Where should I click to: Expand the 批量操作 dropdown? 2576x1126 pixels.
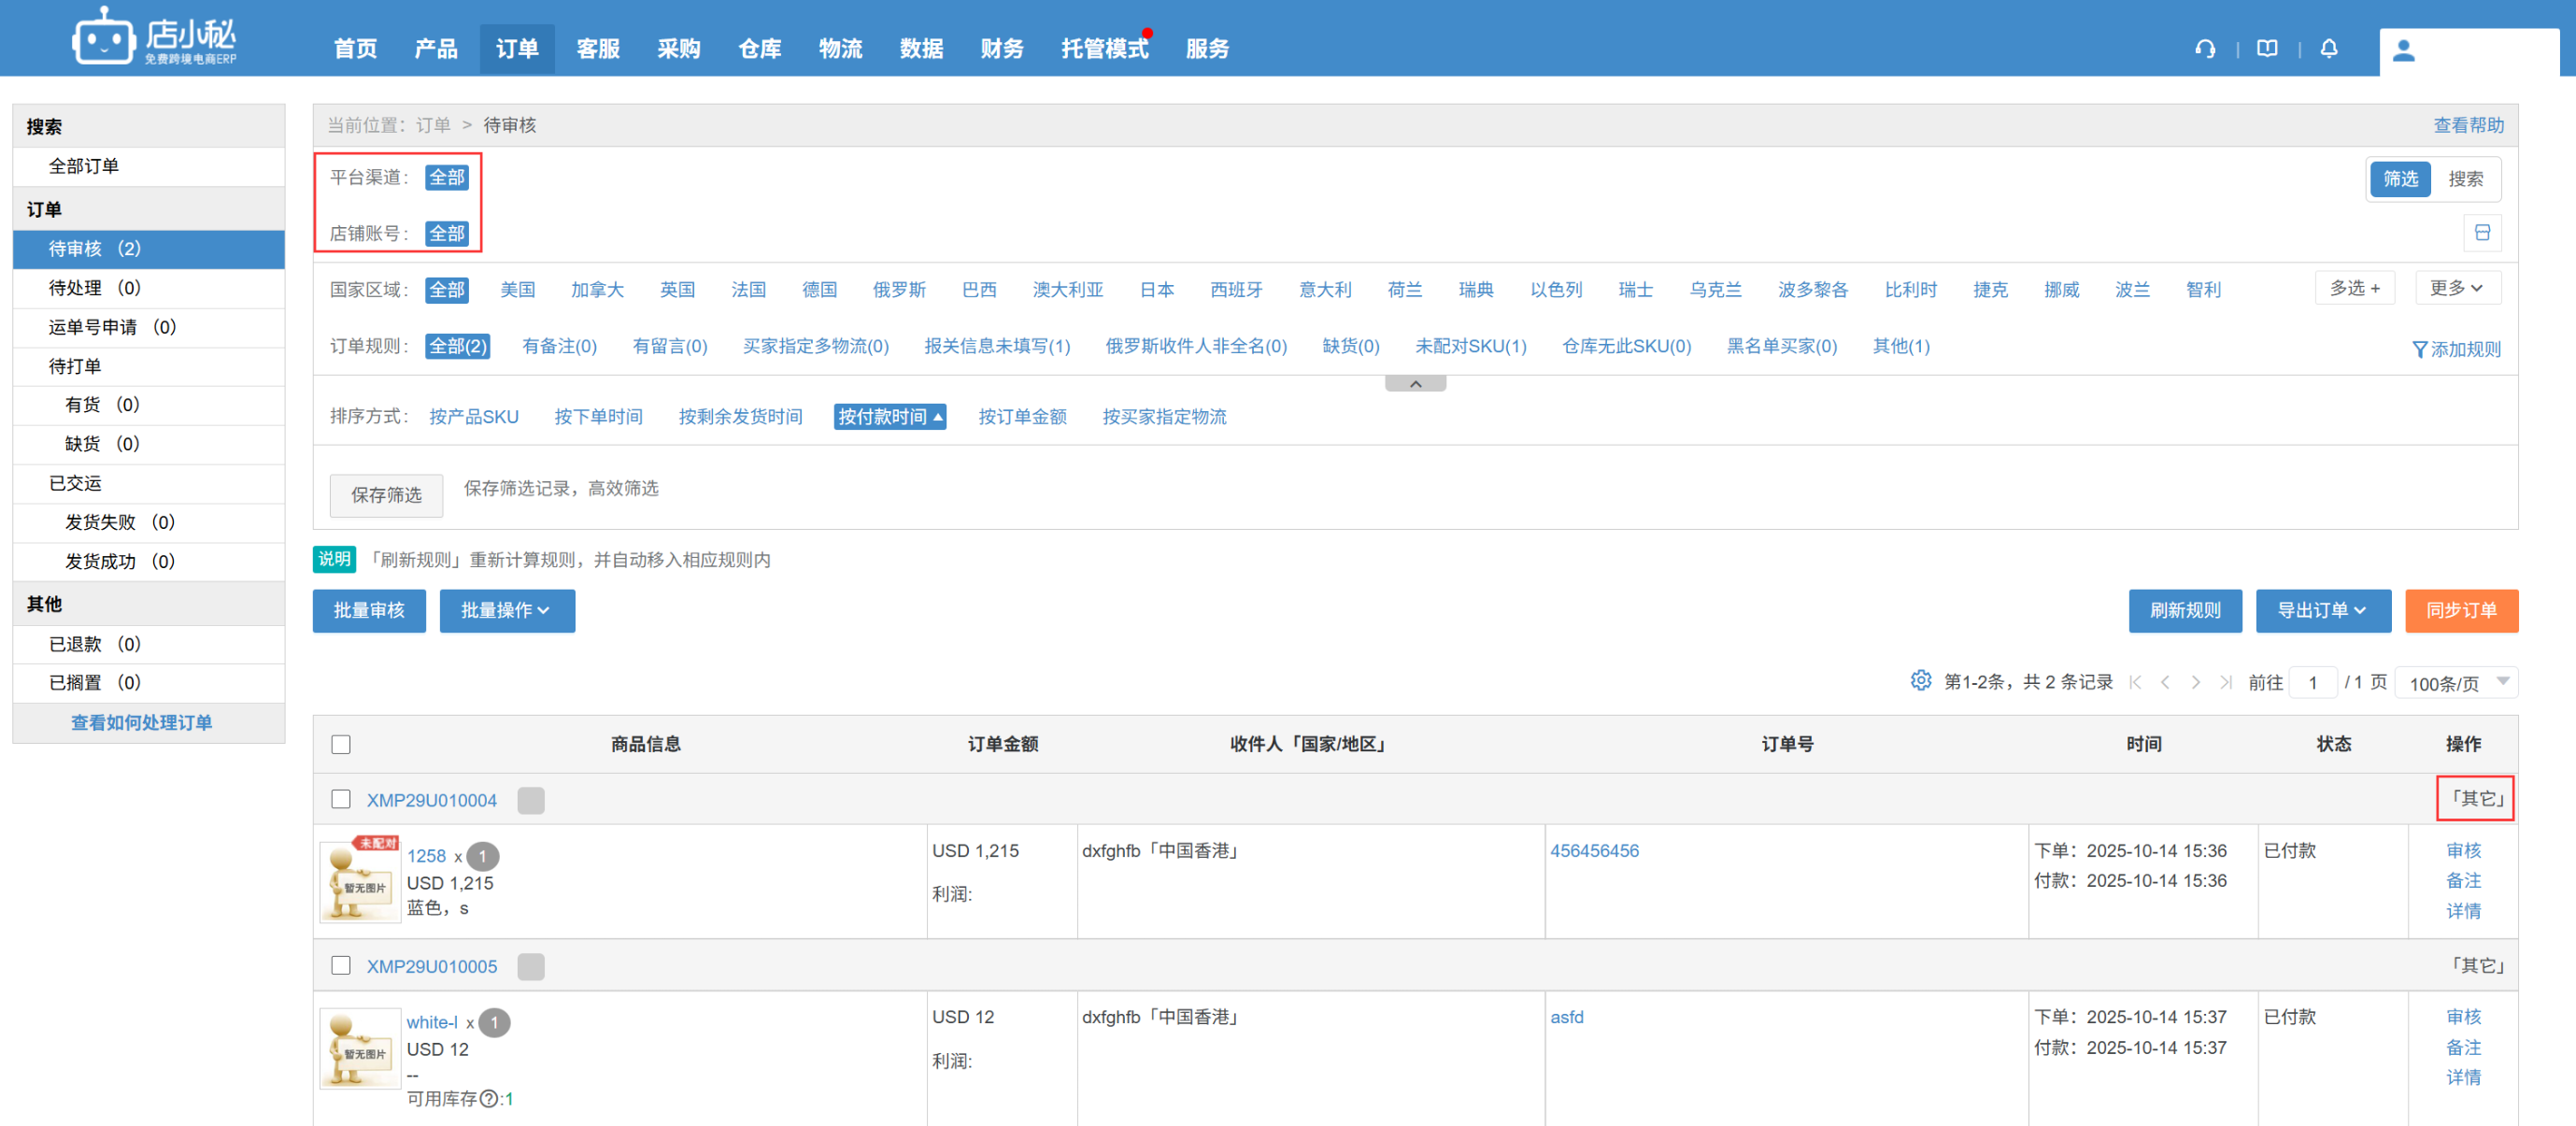[506, 610]
